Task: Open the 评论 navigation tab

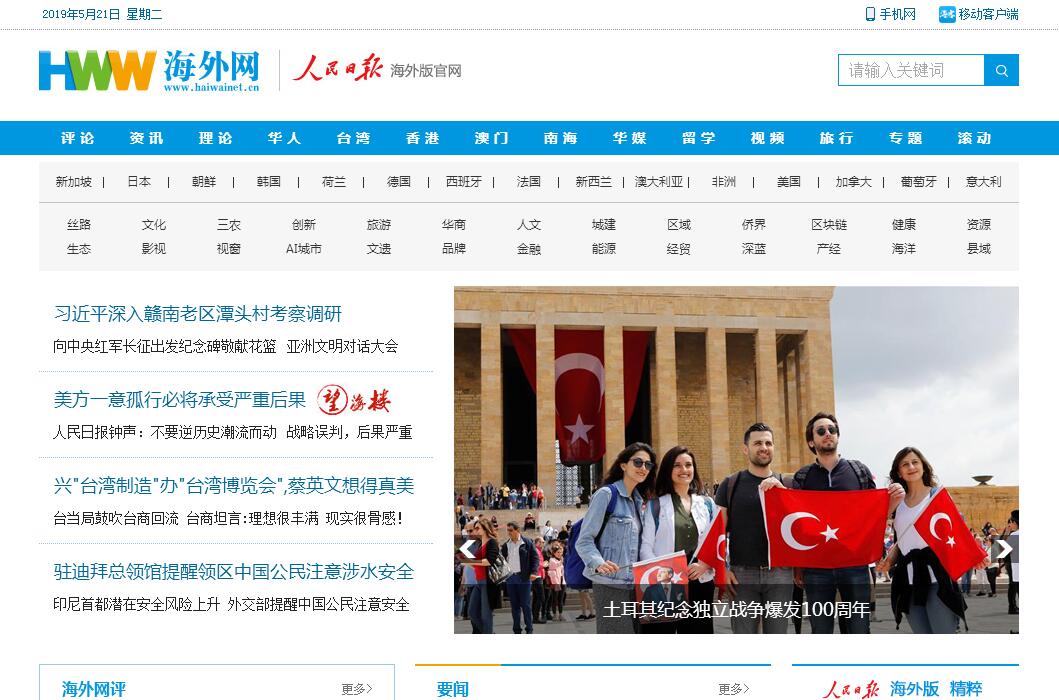Action: 77,138
